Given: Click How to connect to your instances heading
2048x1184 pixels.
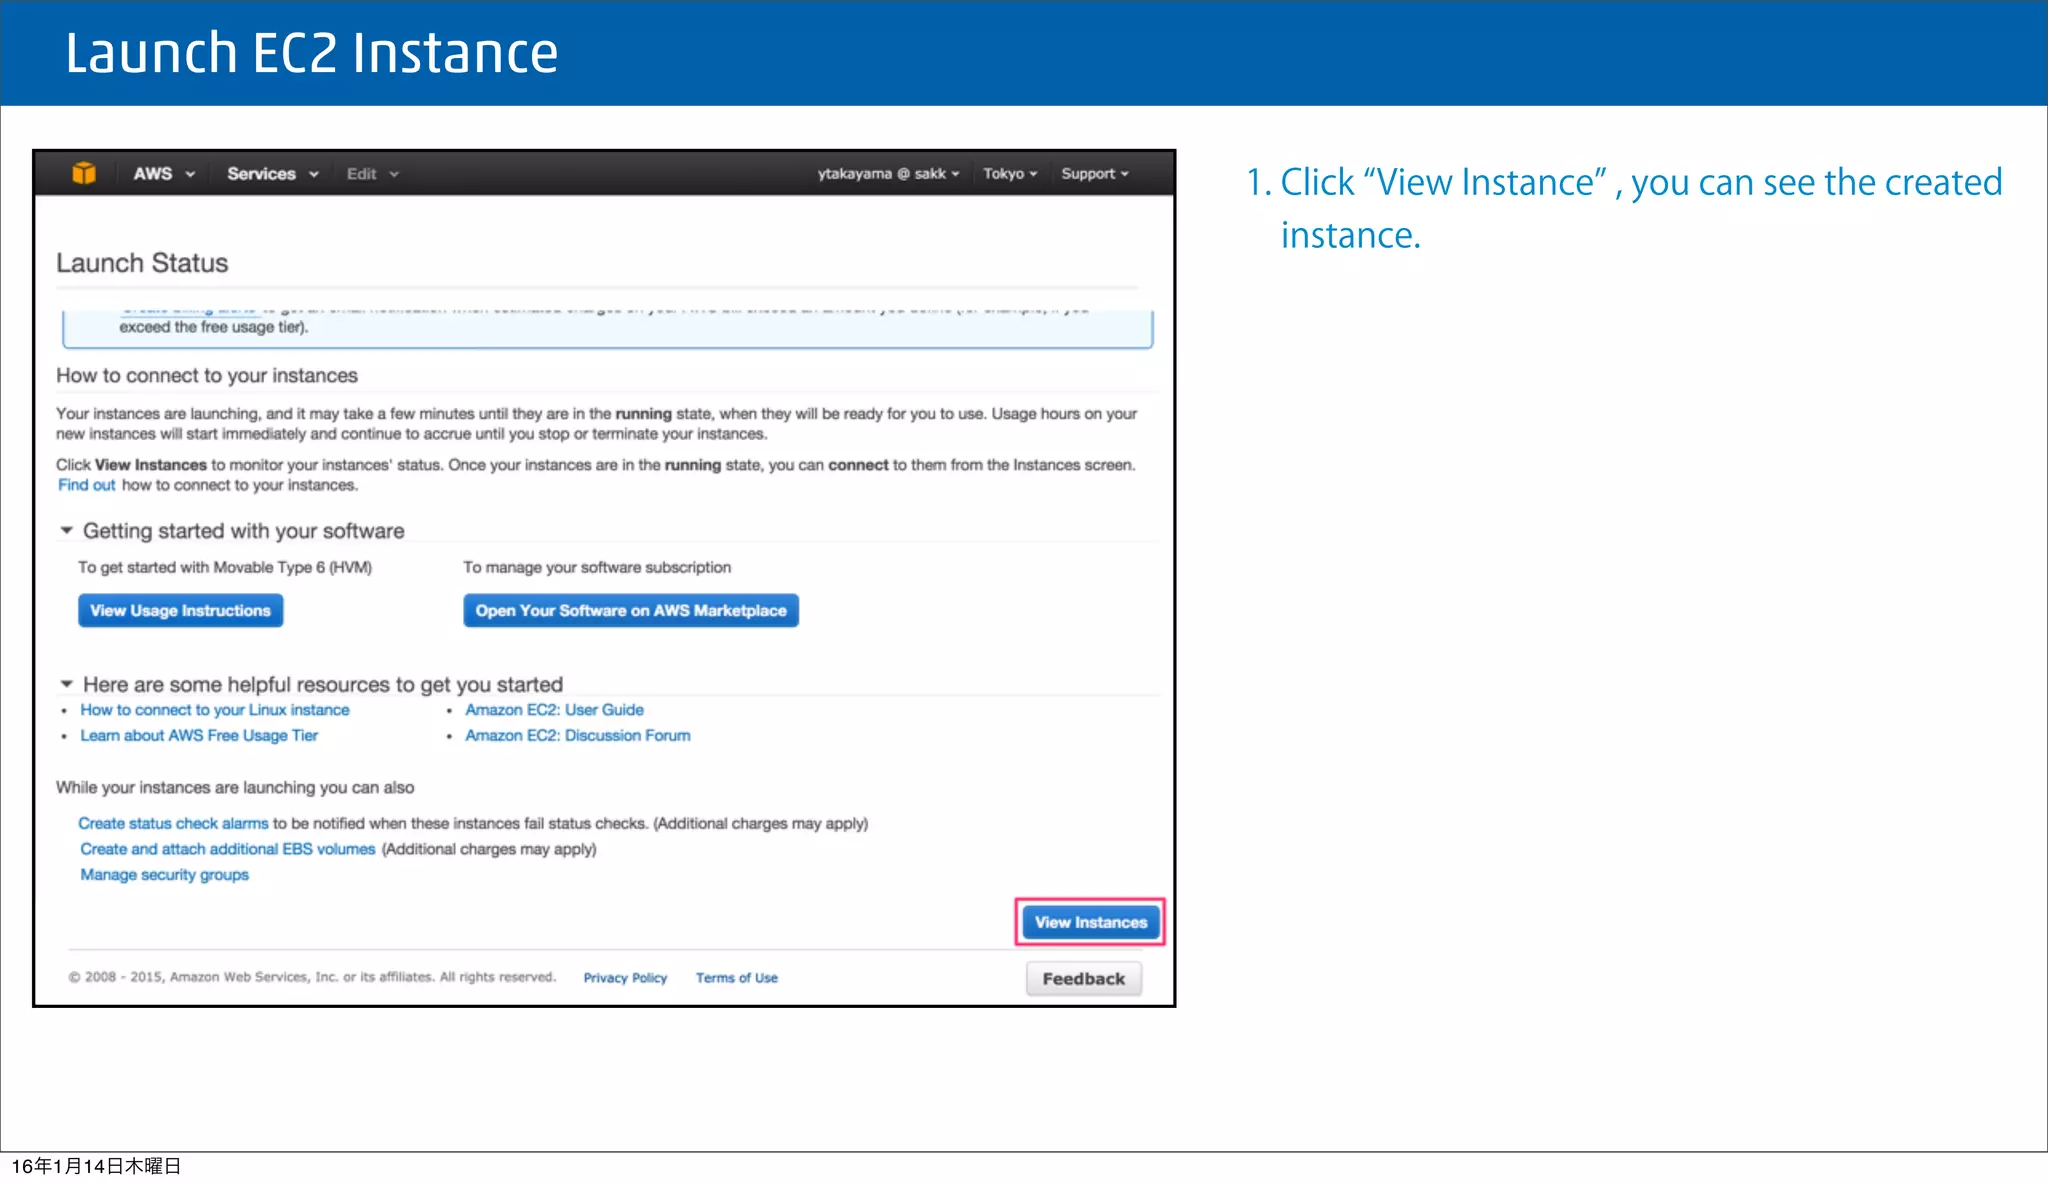Looking at the screenshot, I should [x=207, y=375].
